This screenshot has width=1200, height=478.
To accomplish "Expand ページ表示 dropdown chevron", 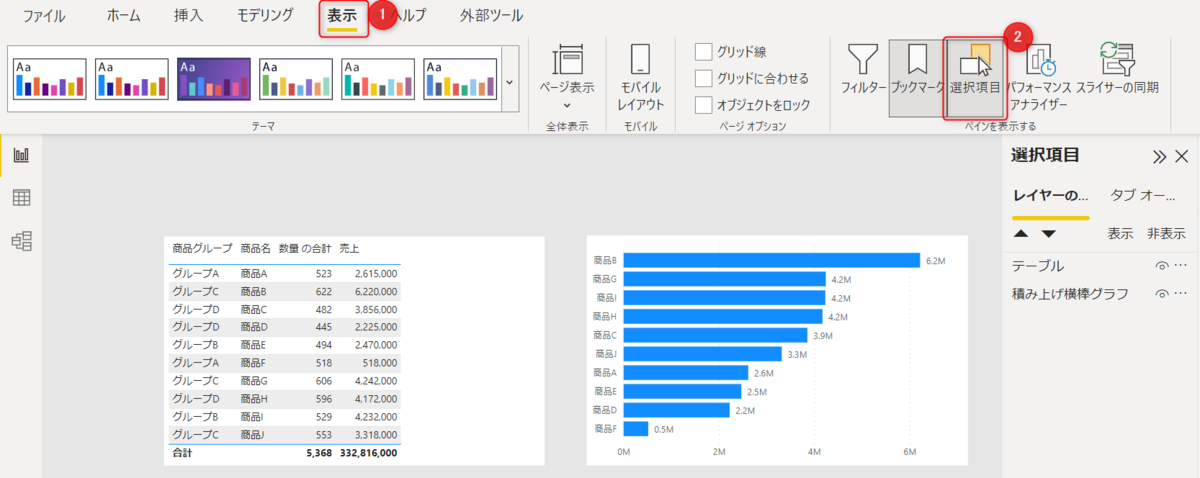I will [567, 105].
